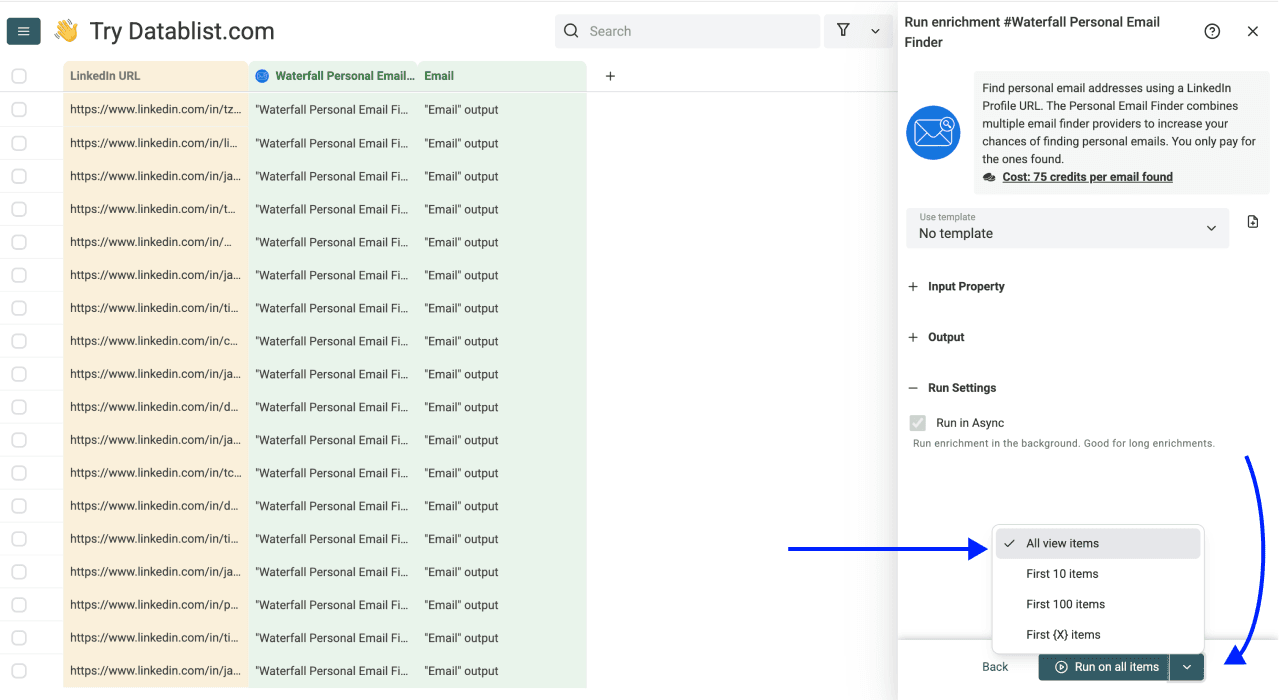
Task: Click the blue enrichment icon on Waterfall column header
Action: coord(261,75)
